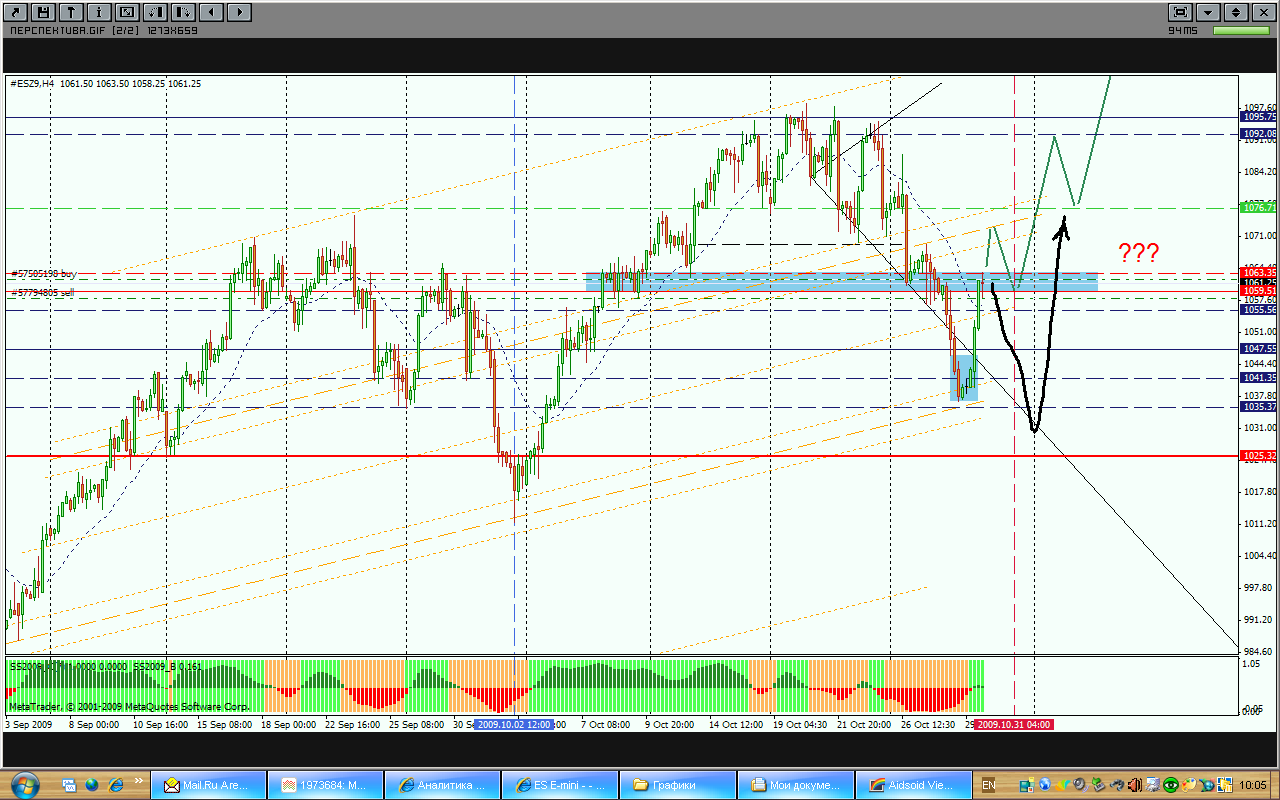This screenshot has width=1280, height=800.
Task: Rotate image clockwise
Action: pyautogui.click(x=183, y=12)
